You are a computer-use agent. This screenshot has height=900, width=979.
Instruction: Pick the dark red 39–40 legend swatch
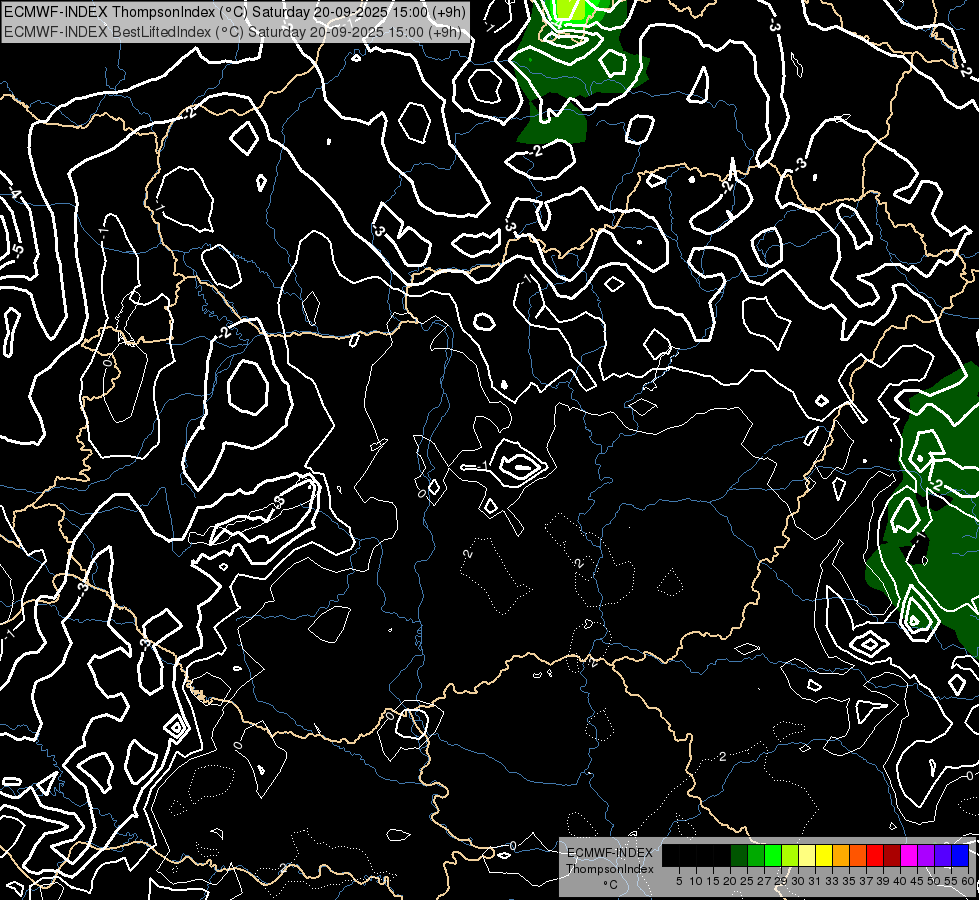(x=892, y=855)
